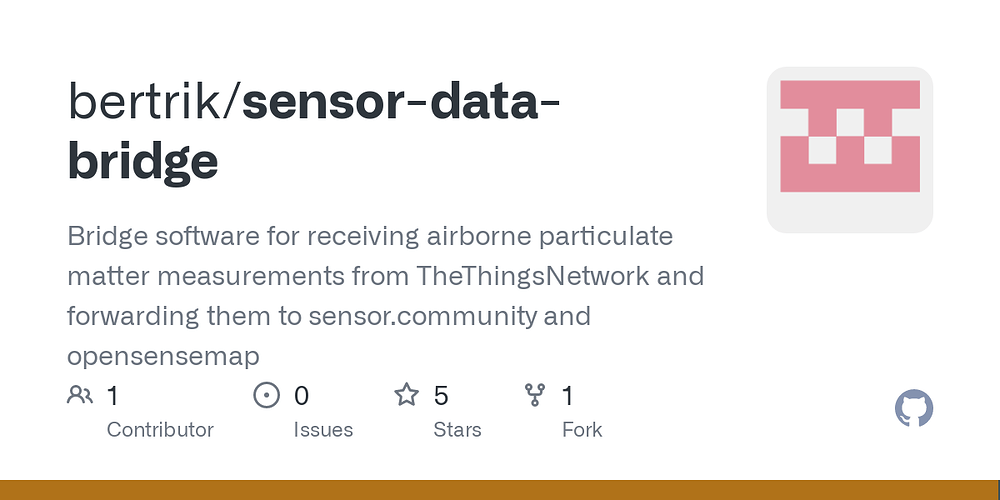Click the Contributor people icon
Screen dimensions: 1000x500
[x=80, y=395]
